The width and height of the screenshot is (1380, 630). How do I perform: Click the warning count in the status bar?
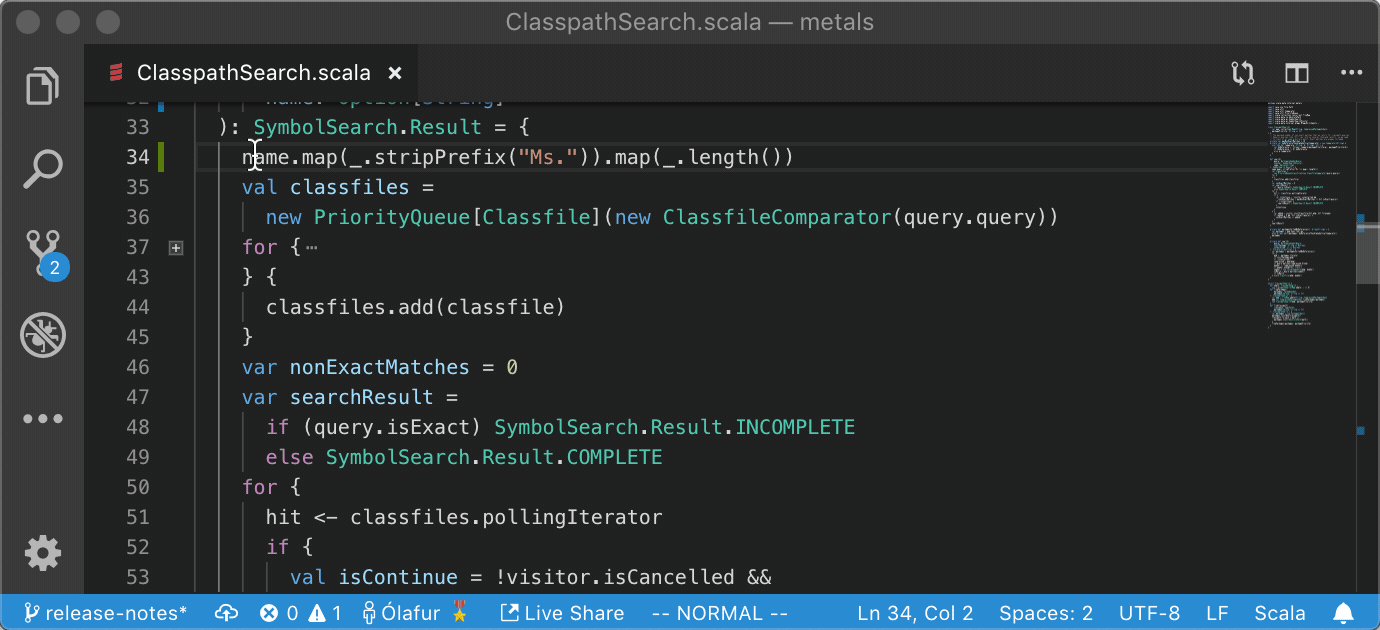click(325, 613)
